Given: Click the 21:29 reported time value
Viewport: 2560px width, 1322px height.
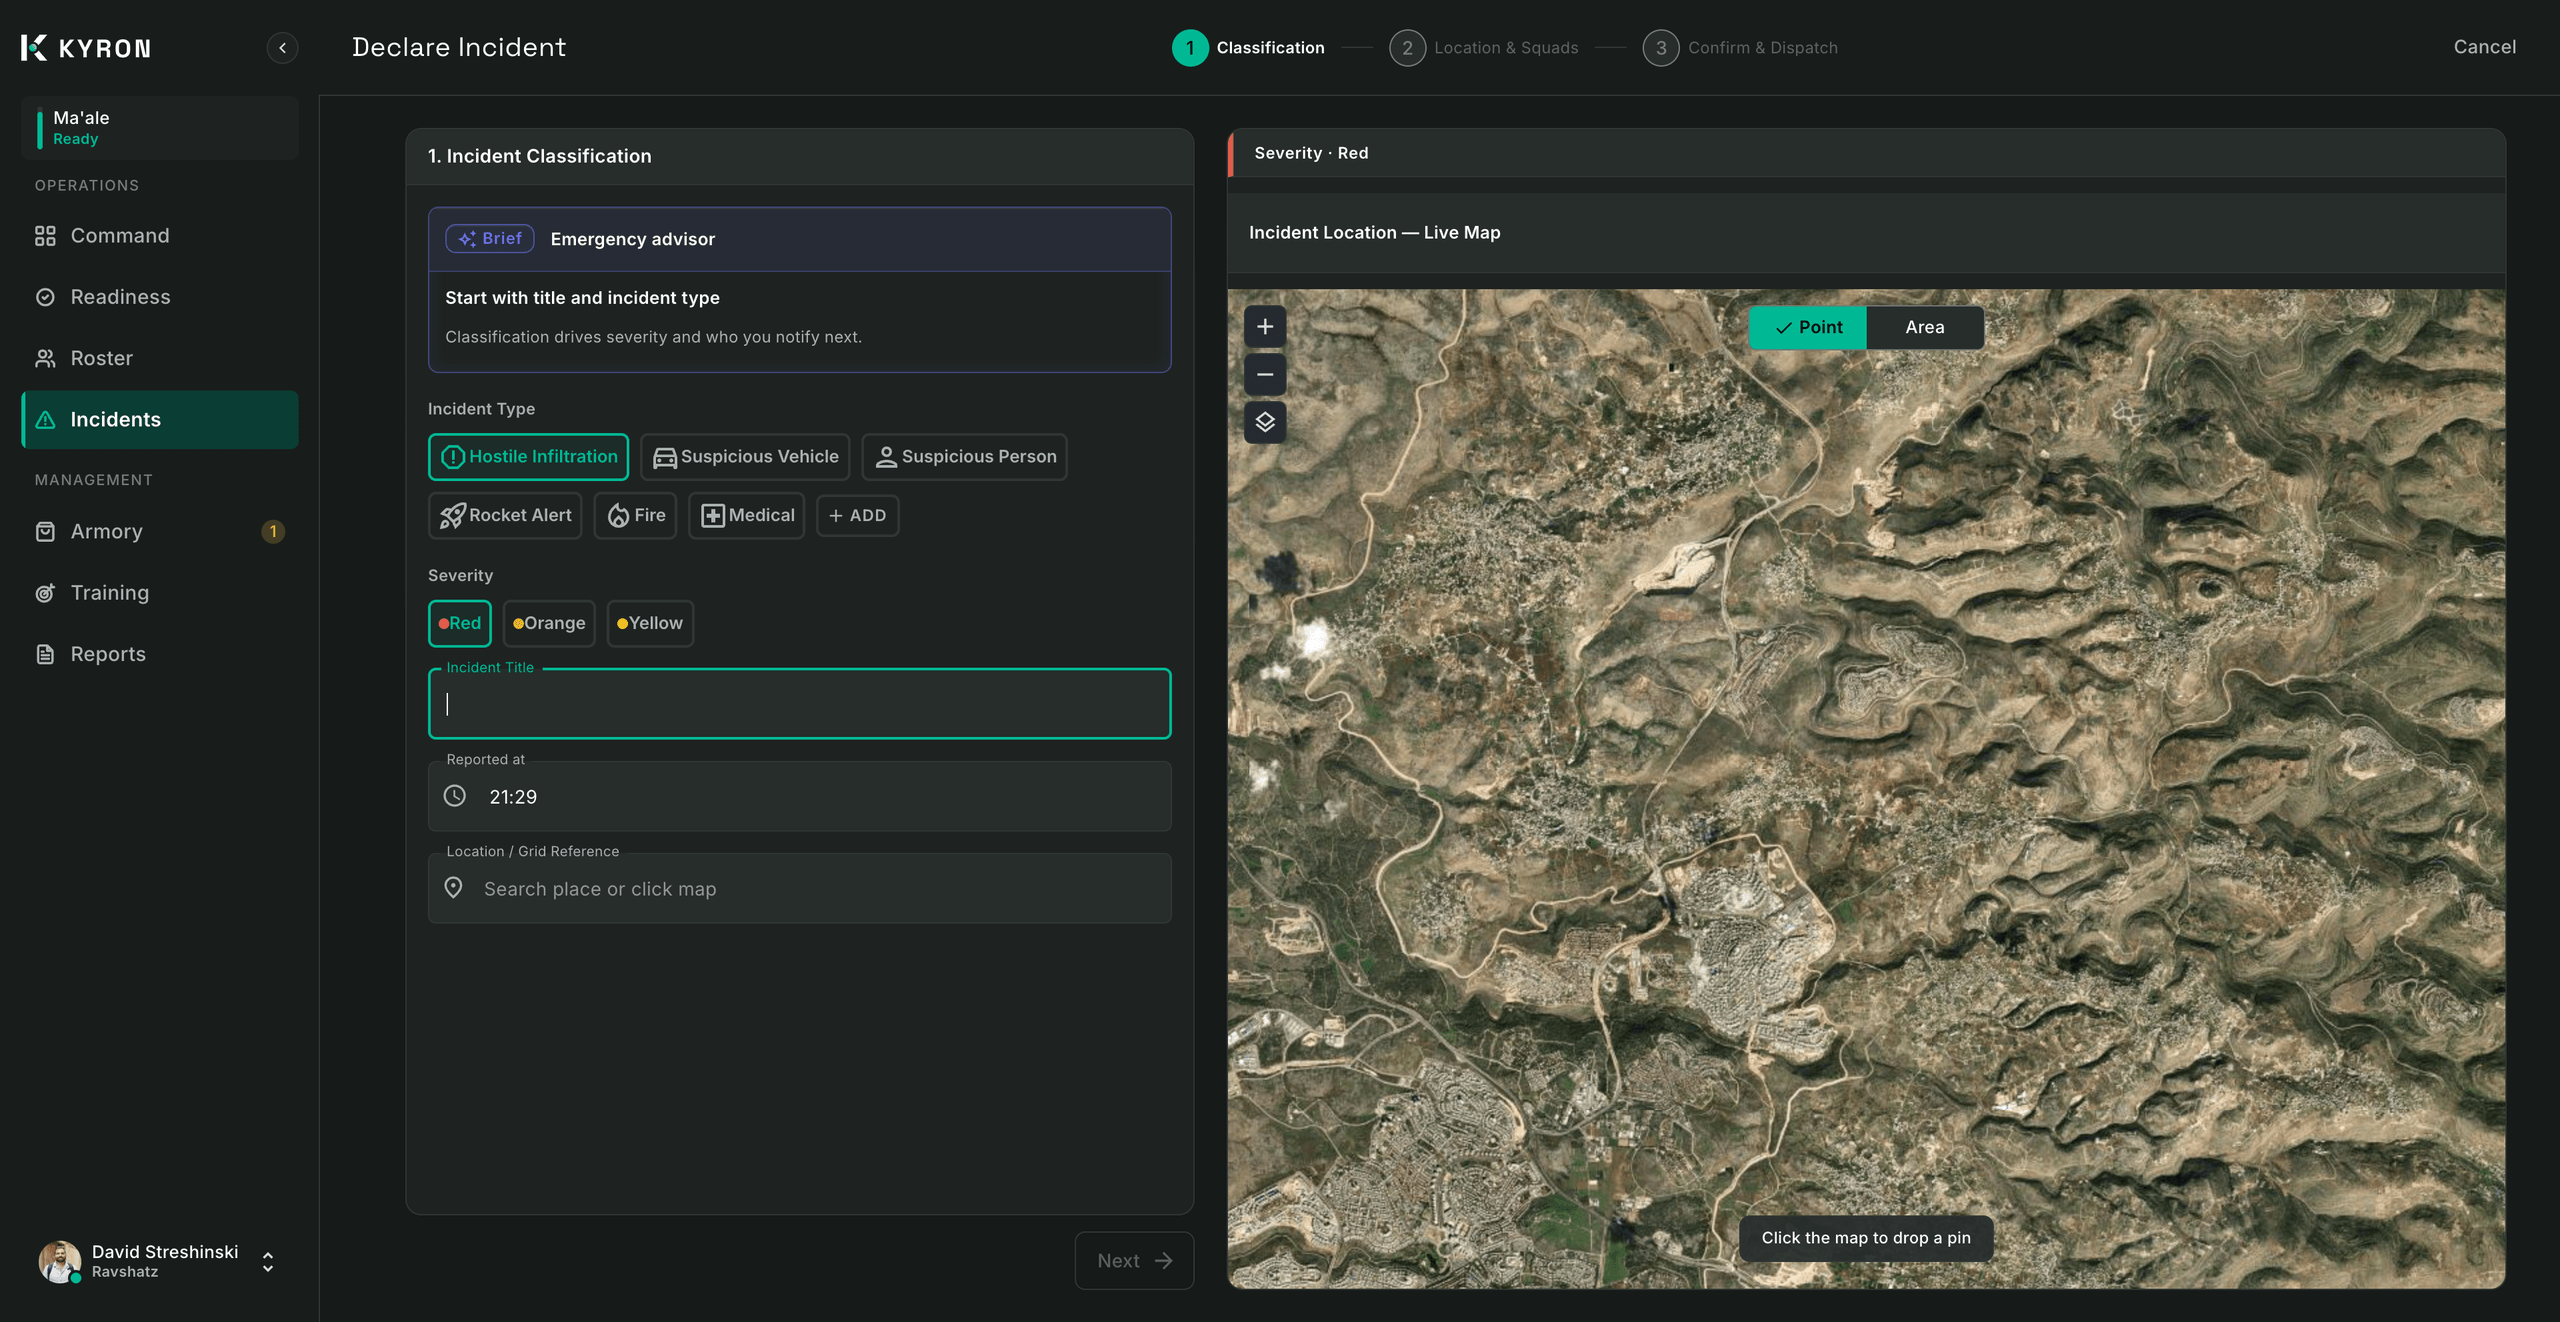Looking at the screenshot, I should coord(513,797).
